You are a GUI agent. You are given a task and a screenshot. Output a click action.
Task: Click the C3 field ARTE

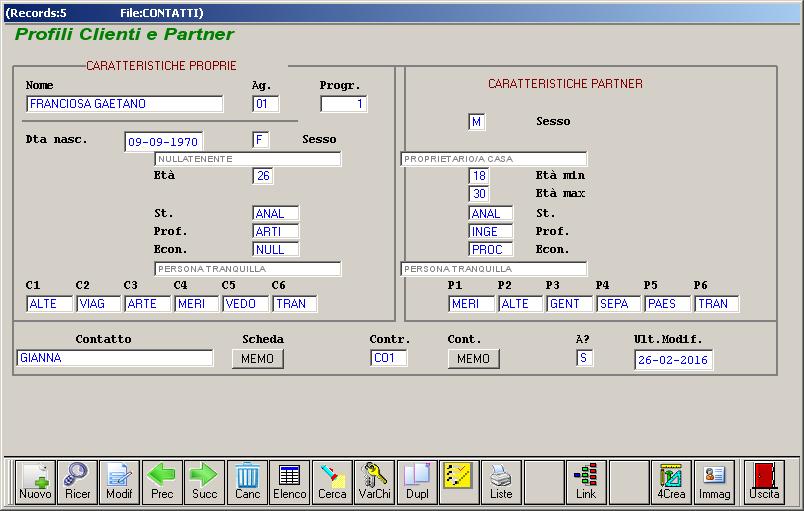[148, 304]
